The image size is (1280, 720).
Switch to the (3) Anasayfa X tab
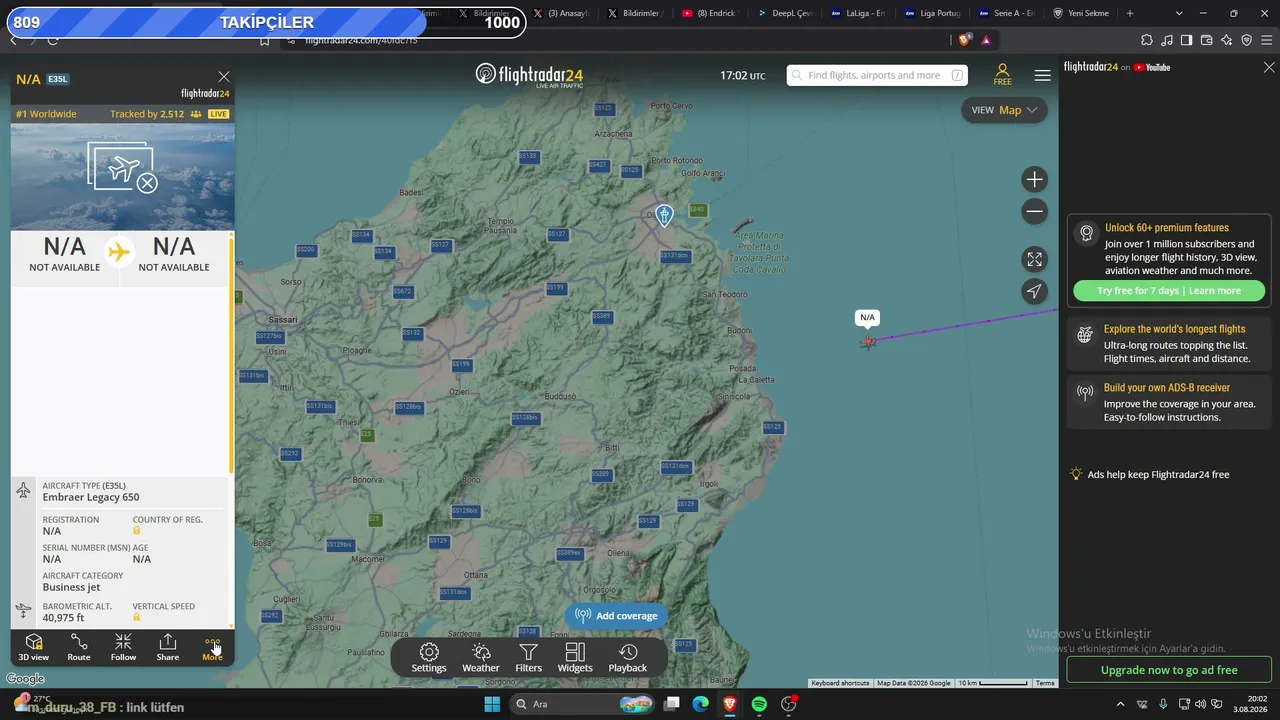[x=560, y=13]
